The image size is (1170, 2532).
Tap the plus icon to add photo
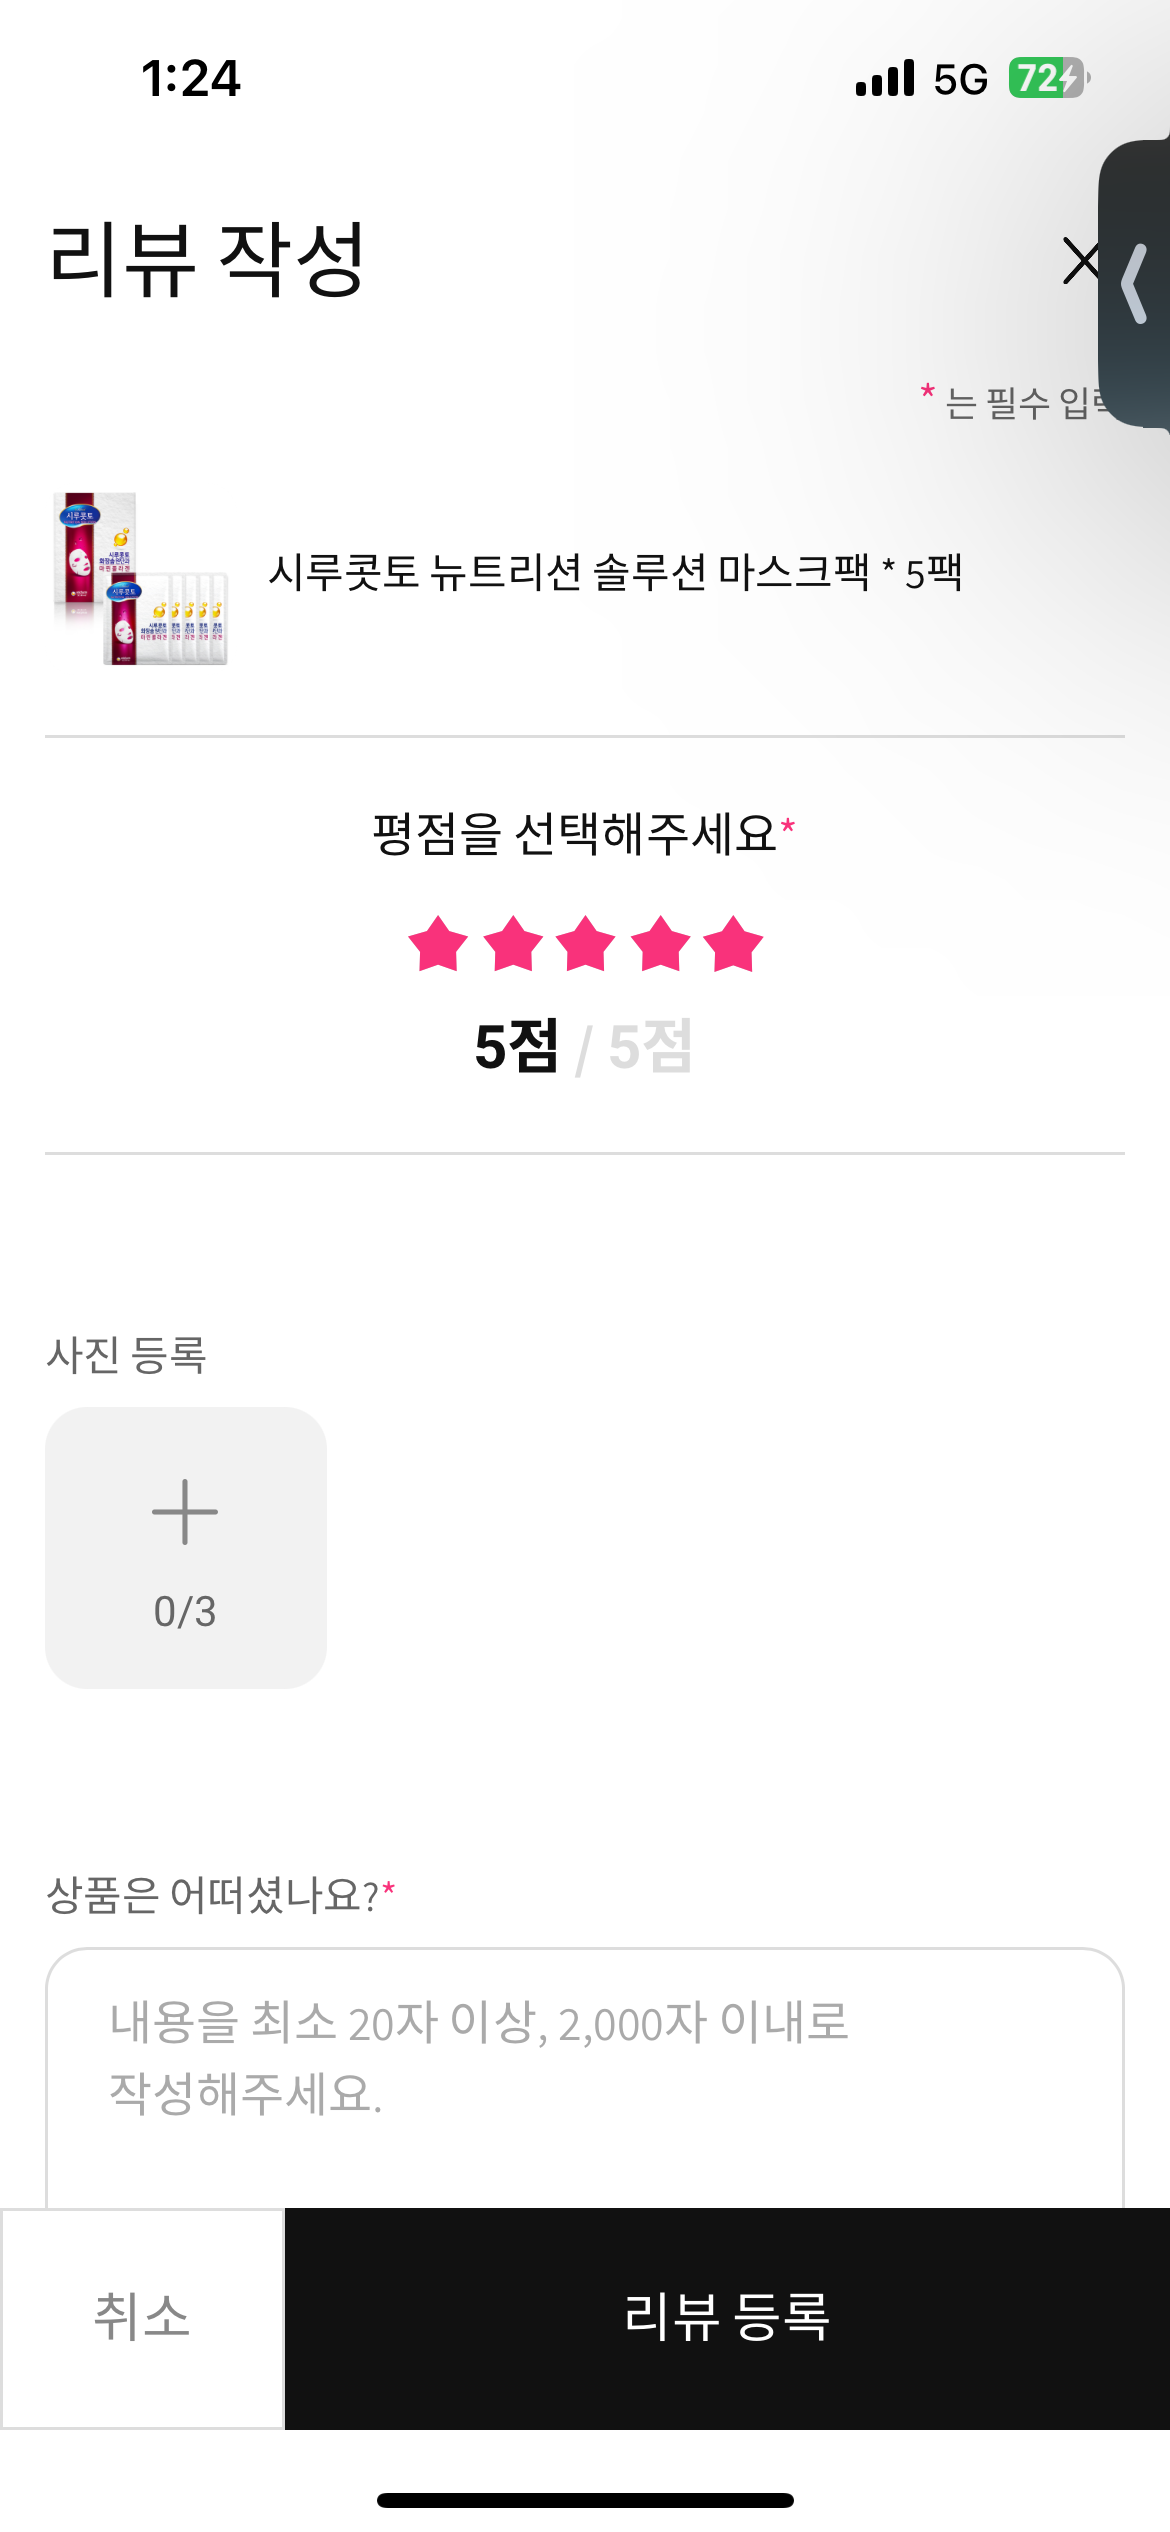pyautogui.click(x=185, y=1512)
